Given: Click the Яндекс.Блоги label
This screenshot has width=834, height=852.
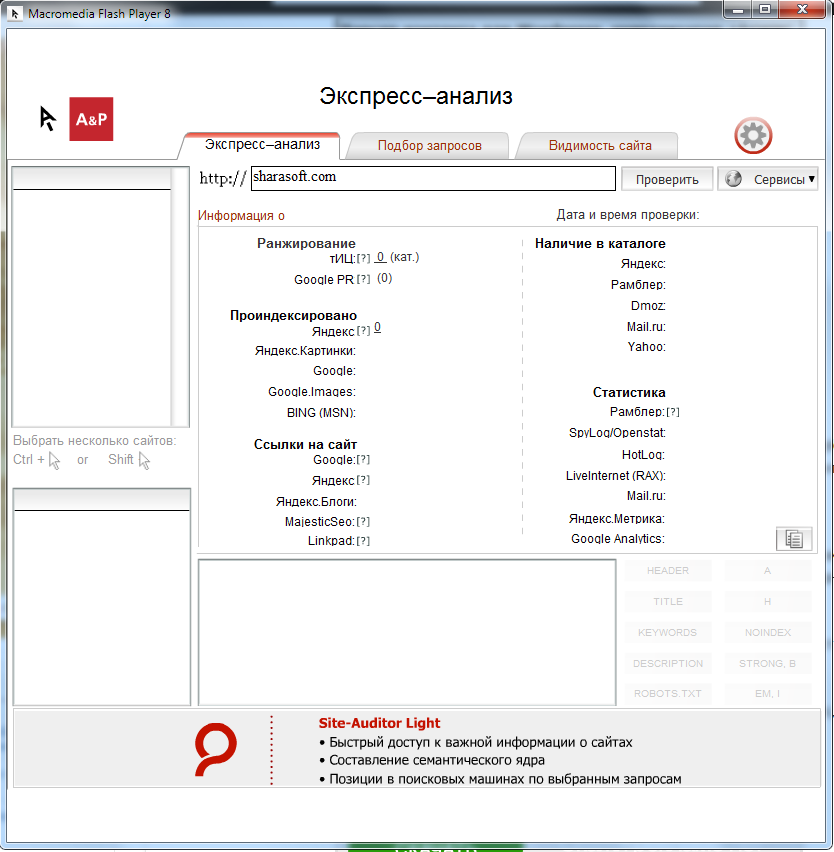Looking at the screenshot, I should click(316, 502).
